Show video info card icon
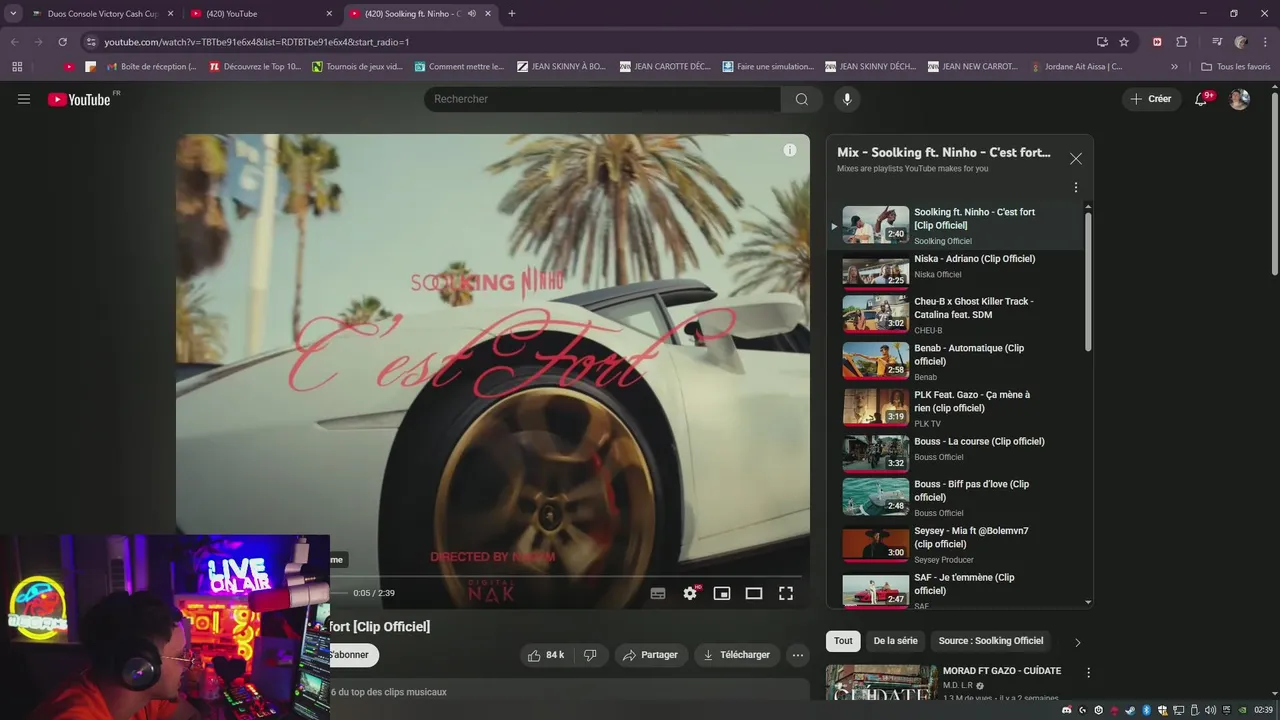 [x=790, y=150]
